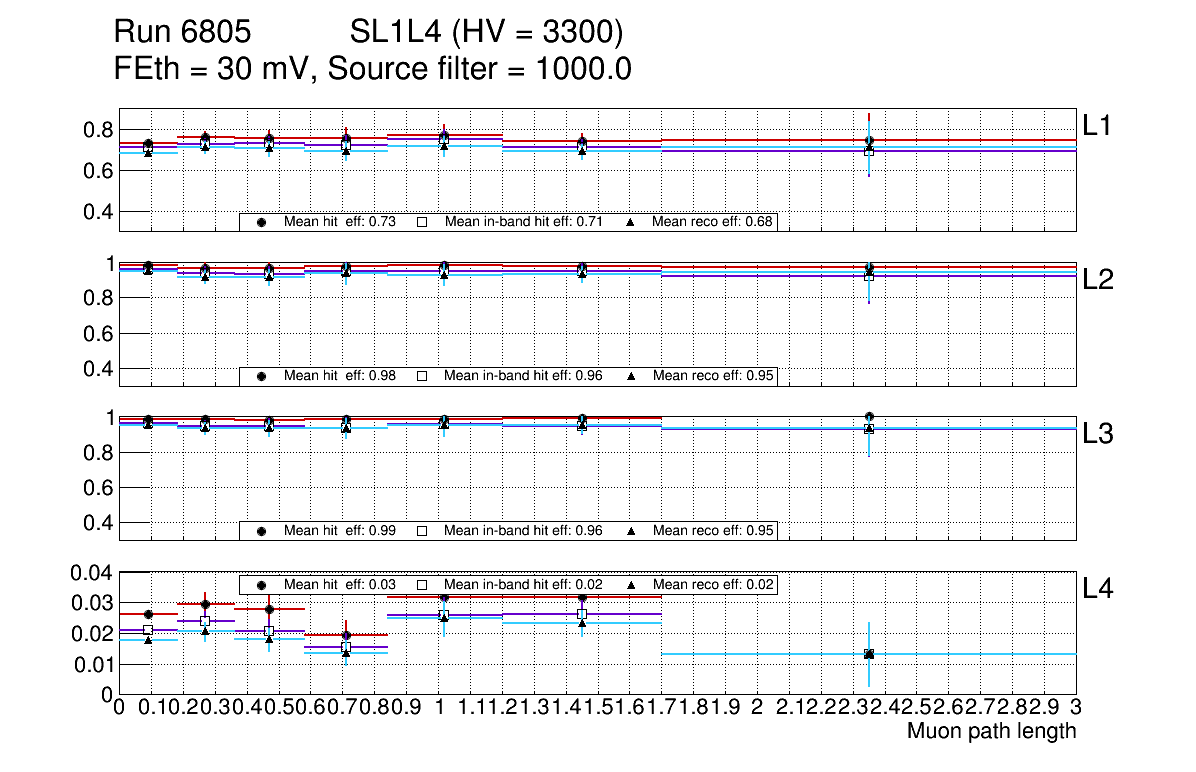Image resolution: width=1196 pixels, height=772 pixels.
Task: Click the 'Run 6805' title text
Action: [181, 33]
